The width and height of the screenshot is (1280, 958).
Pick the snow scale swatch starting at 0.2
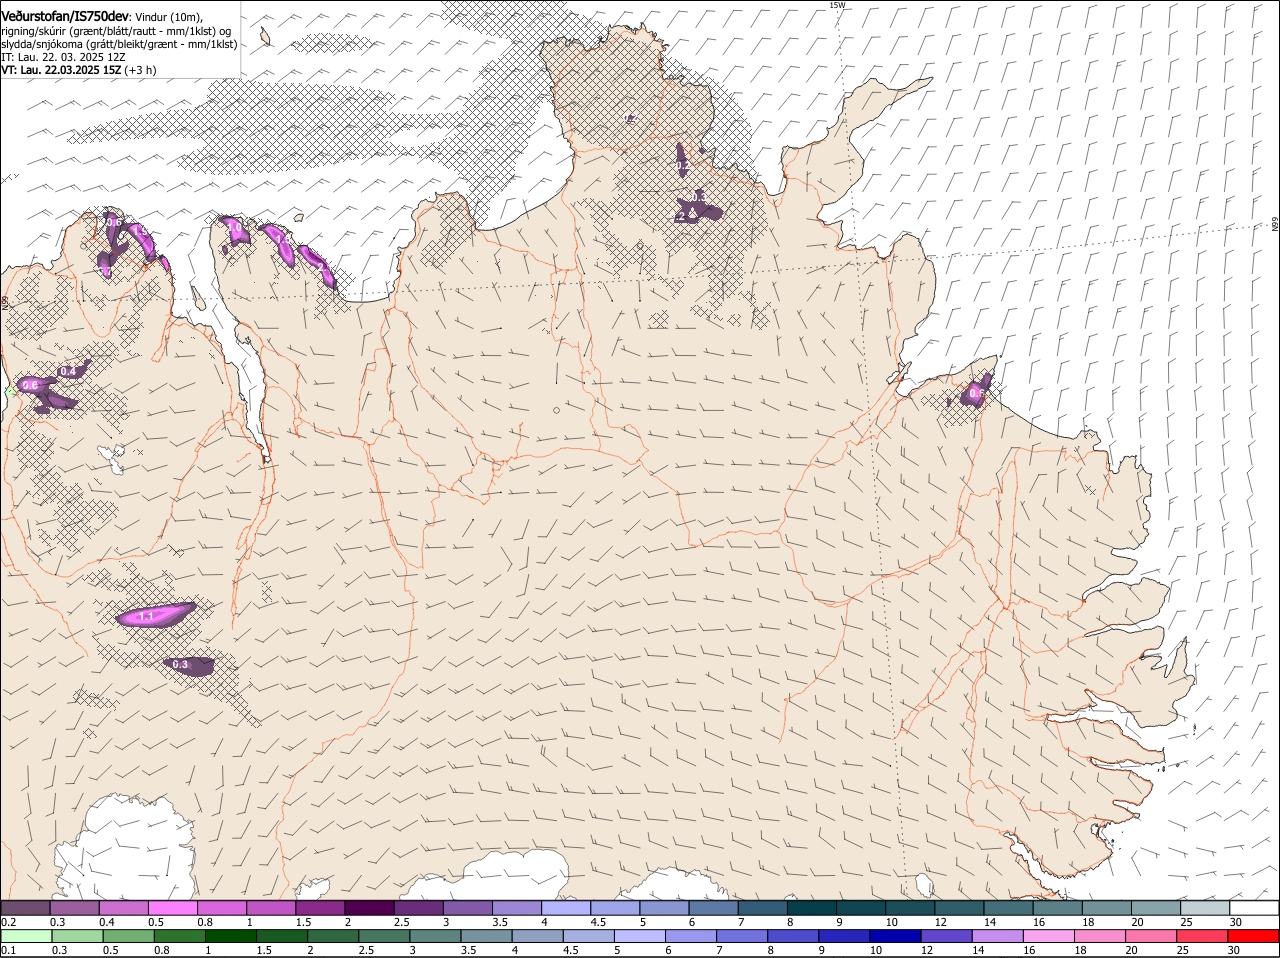click(x=25, y=908)
